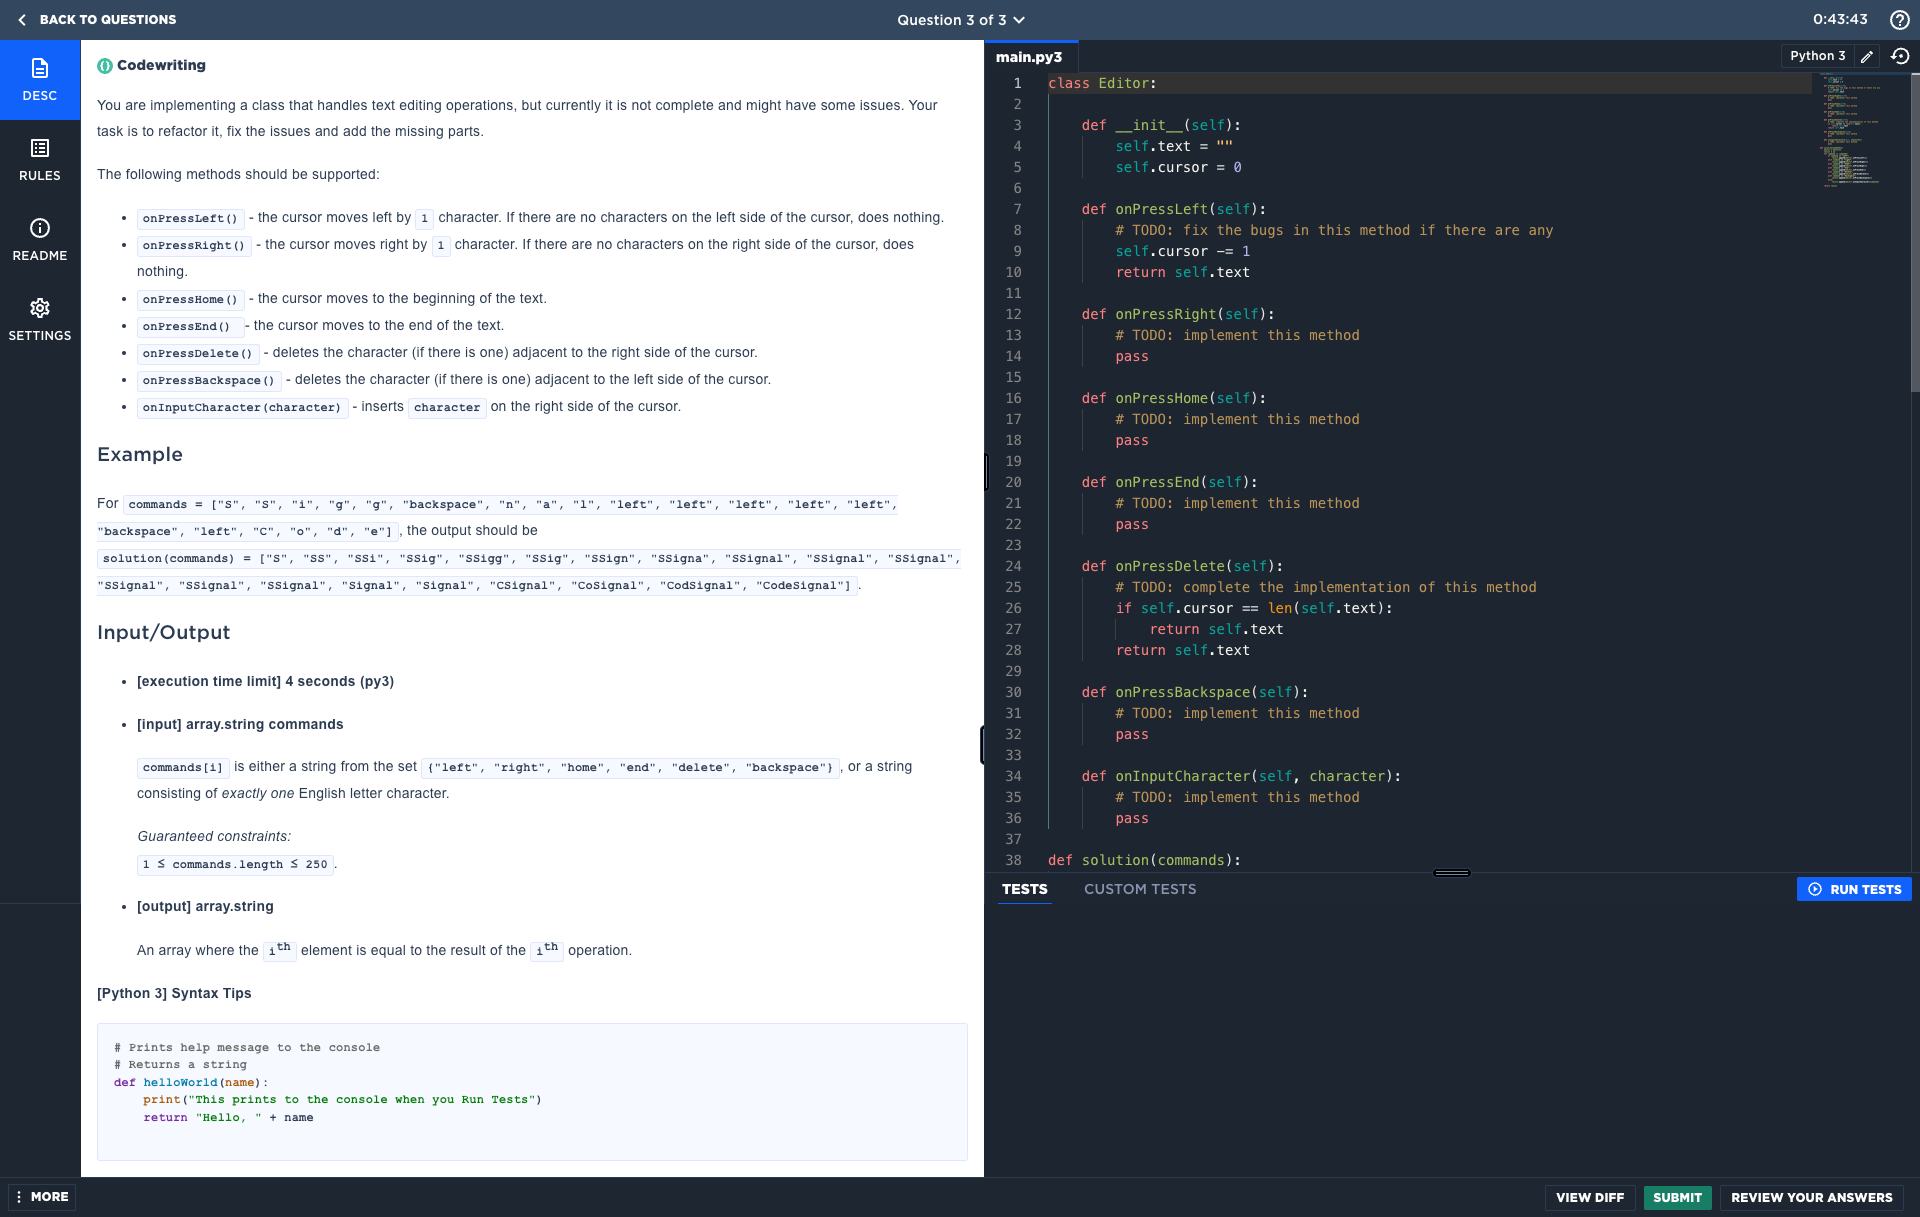Select the main.py3 file tab
This screenshot has width=1920, height=1217.
tap(1029, 57)
